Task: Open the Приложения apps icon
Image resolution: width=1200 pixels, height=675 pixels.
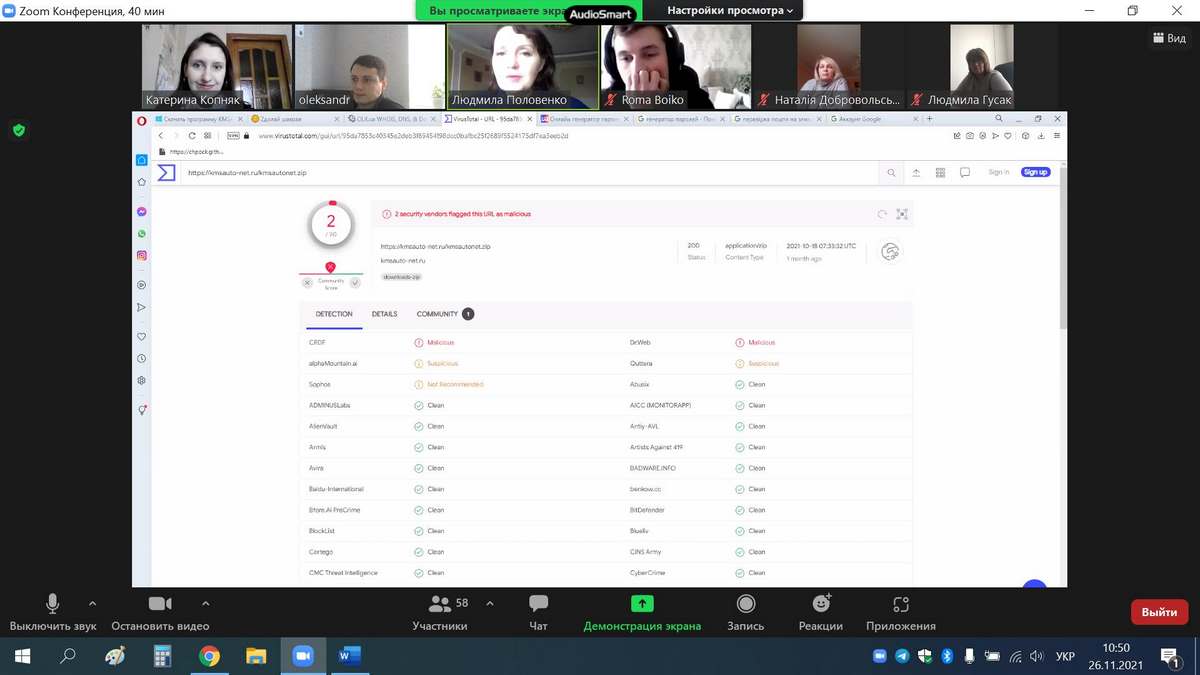Action: 900,605
